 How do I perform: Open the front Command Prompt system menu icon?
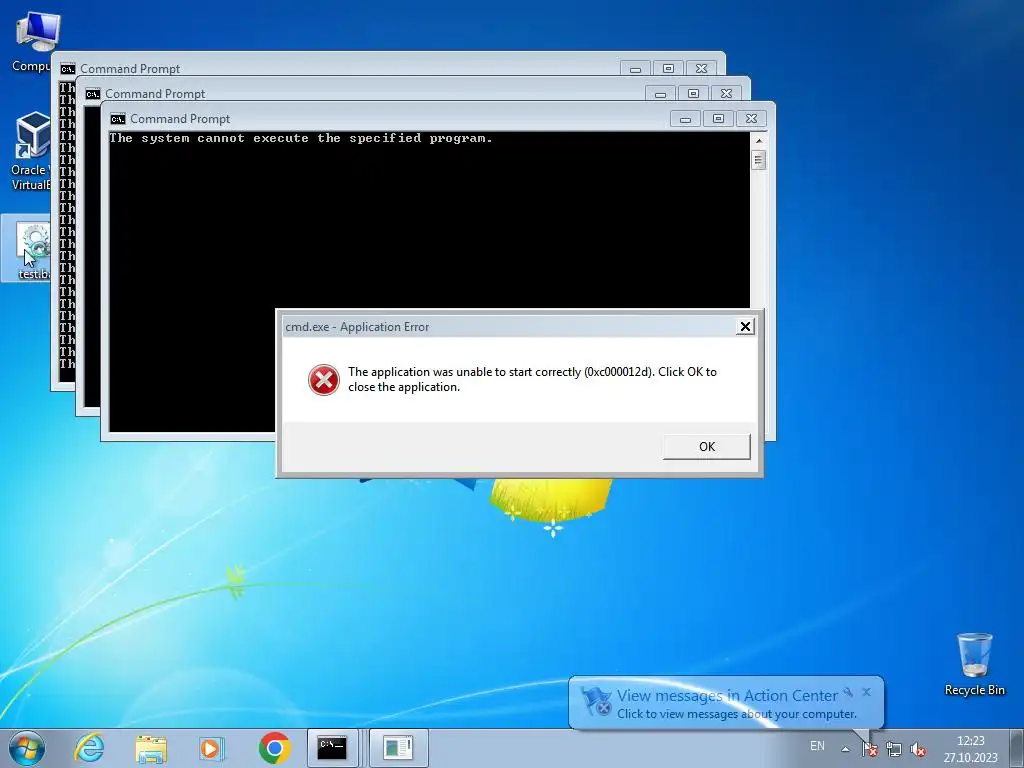click(118, 119)
